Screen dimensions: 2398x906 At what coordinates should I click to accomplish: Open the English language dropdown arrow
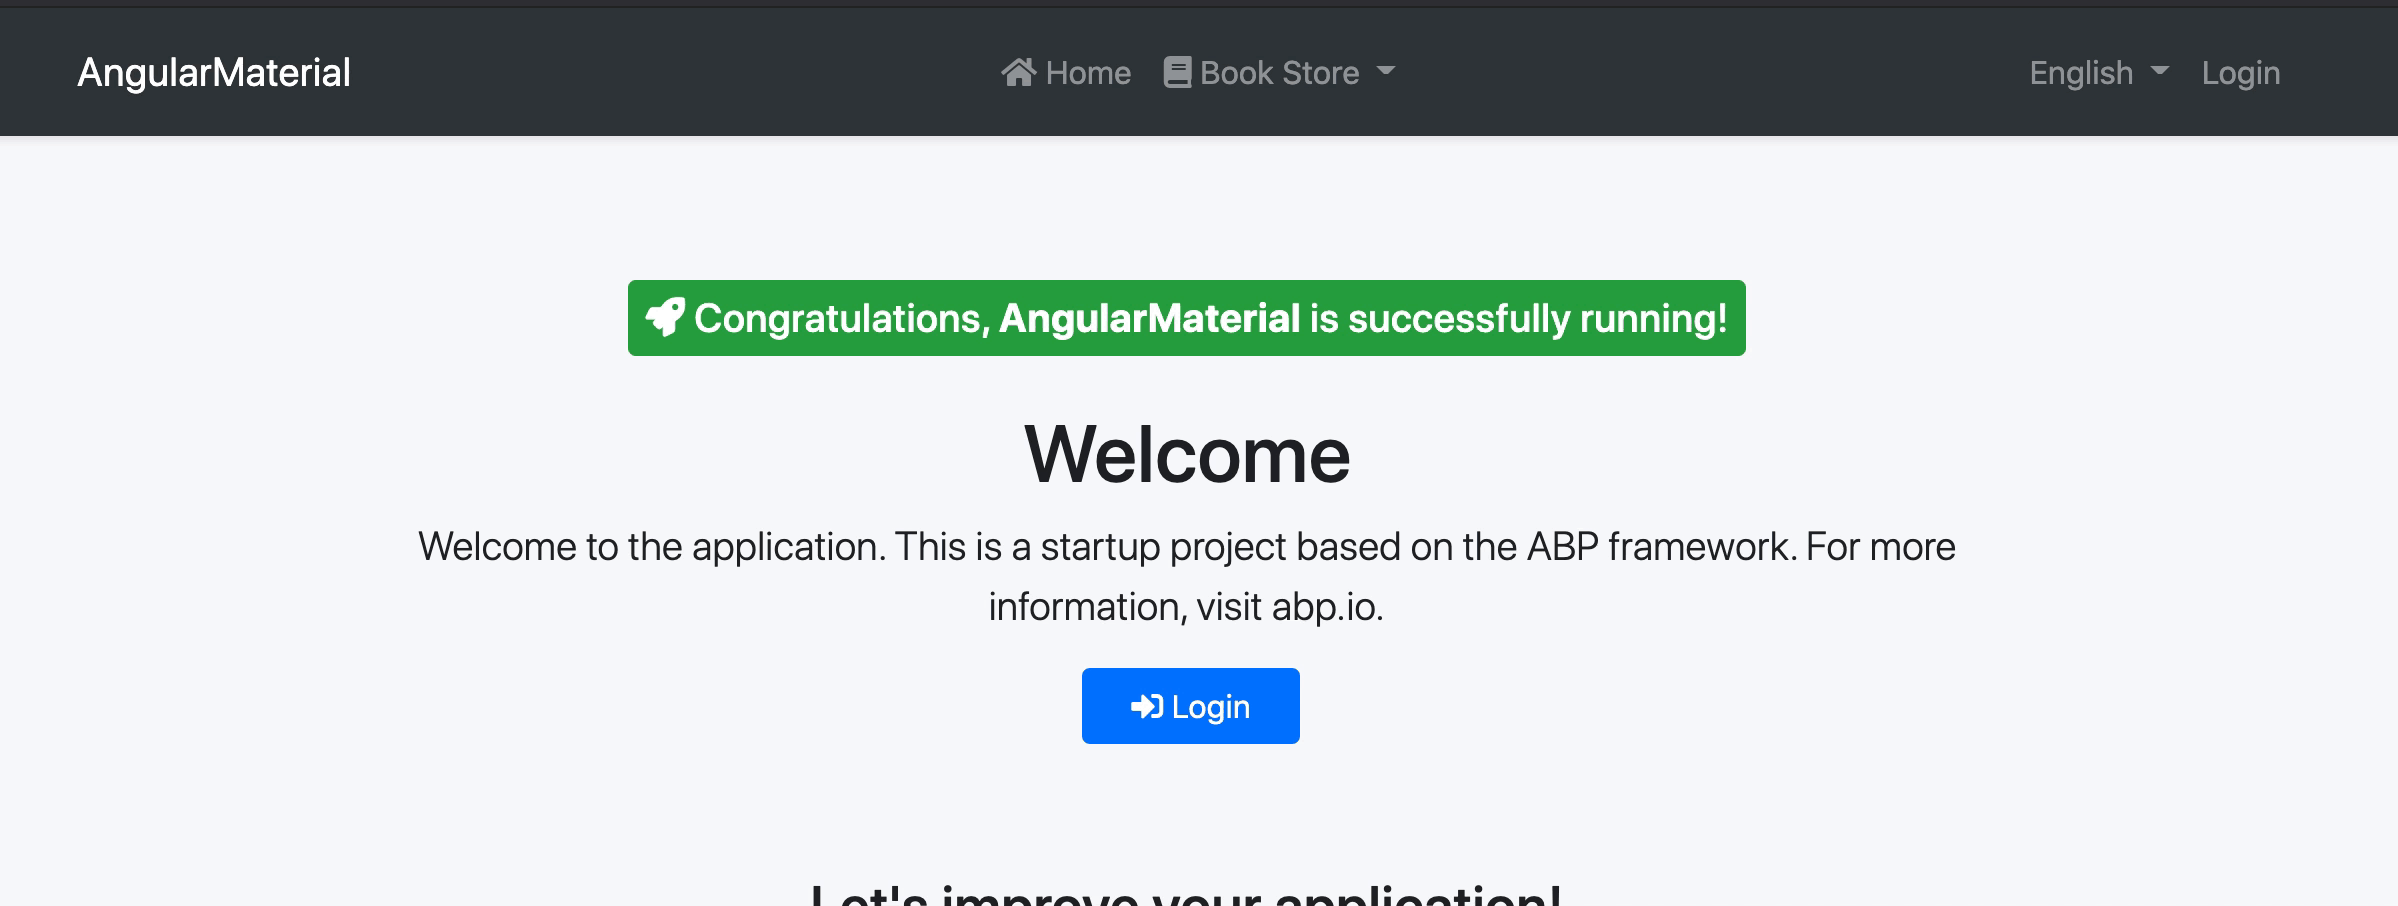coord(2159,71)
